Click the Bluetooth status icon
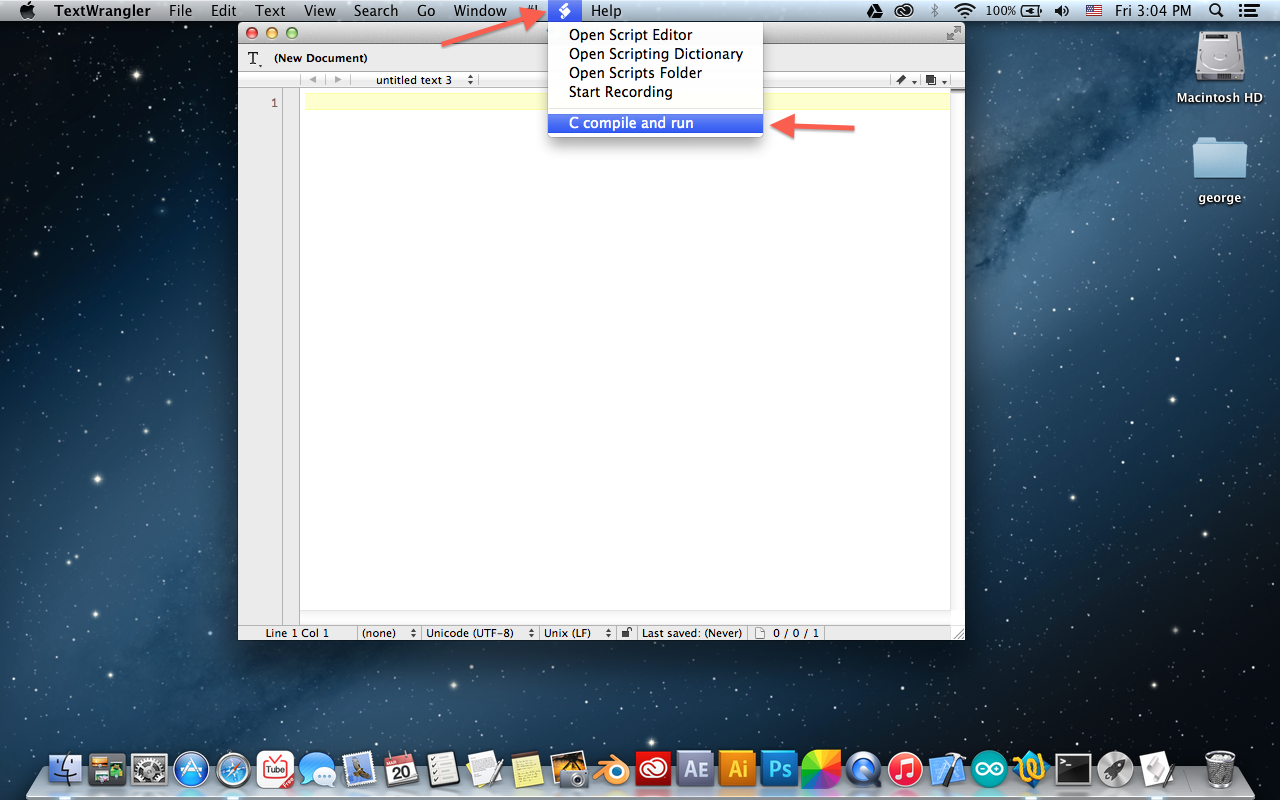Image resolution: width=1280 pixels, height=800 pixels. tap(935, 11)
